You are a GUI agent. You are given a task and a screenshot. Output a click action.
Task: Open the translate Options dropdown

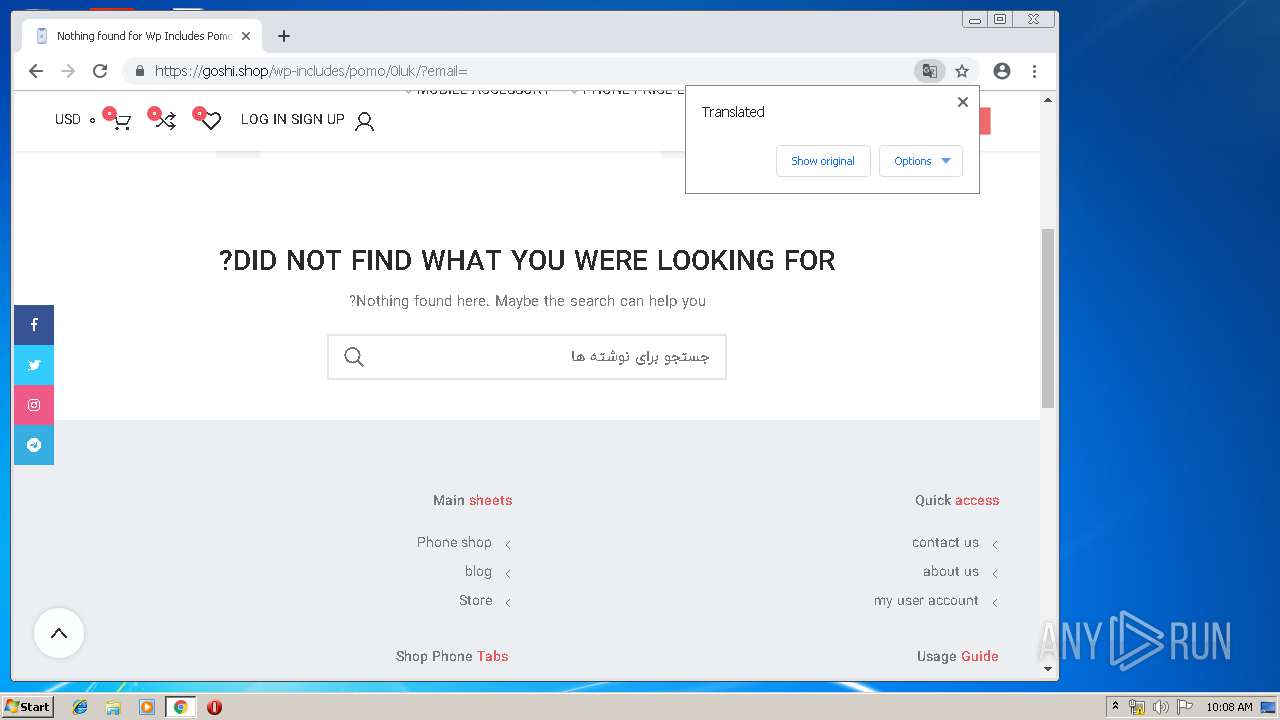[921, 161]
